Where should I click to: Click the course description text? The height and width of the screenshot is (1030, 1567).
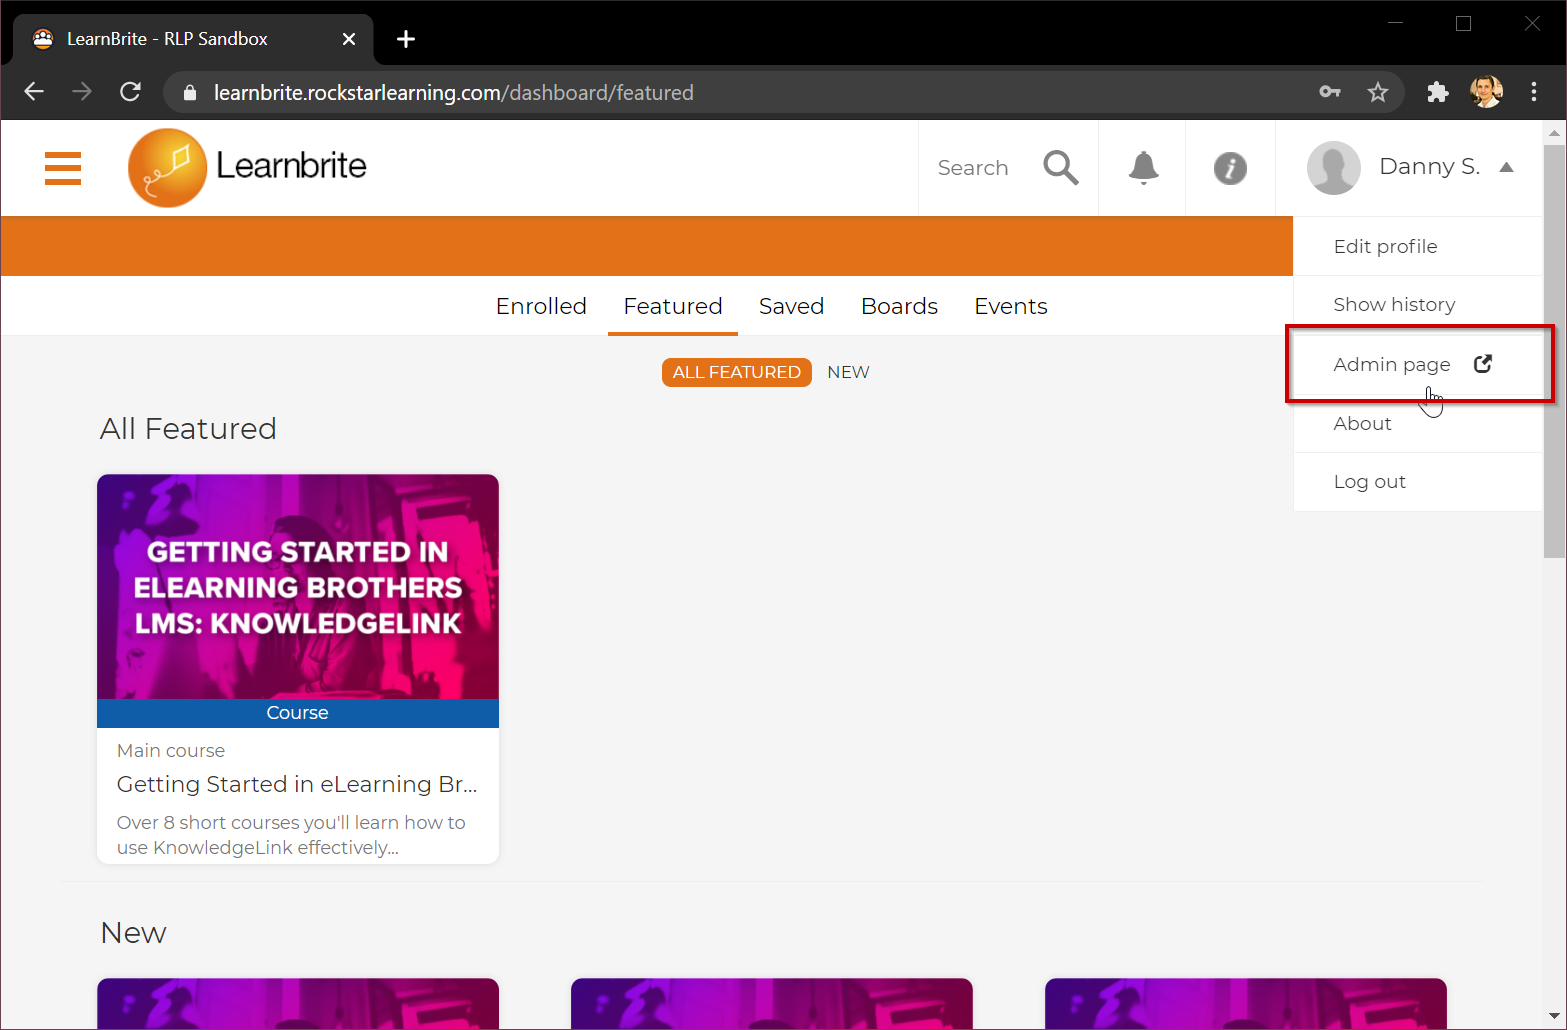tap(291, 835)
